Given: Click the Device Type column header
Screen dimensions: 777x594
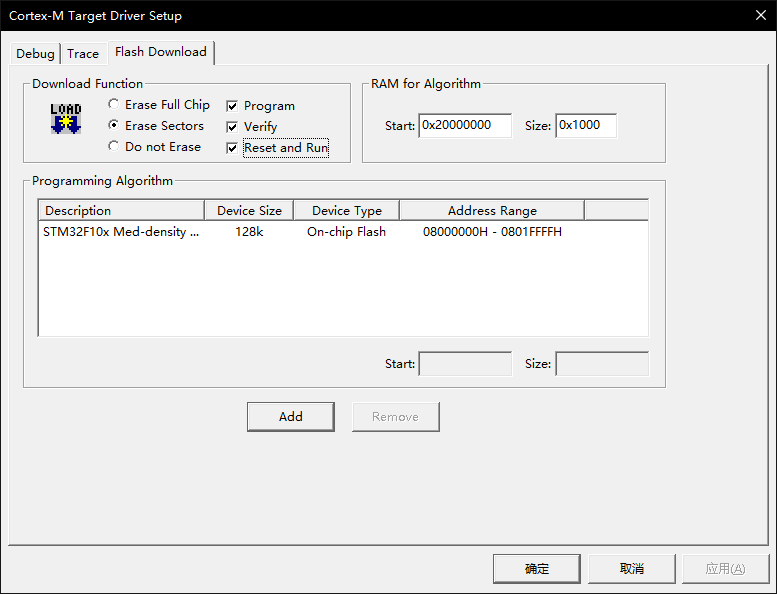Looking at the screenshot, I should click(x=347, y=211).
